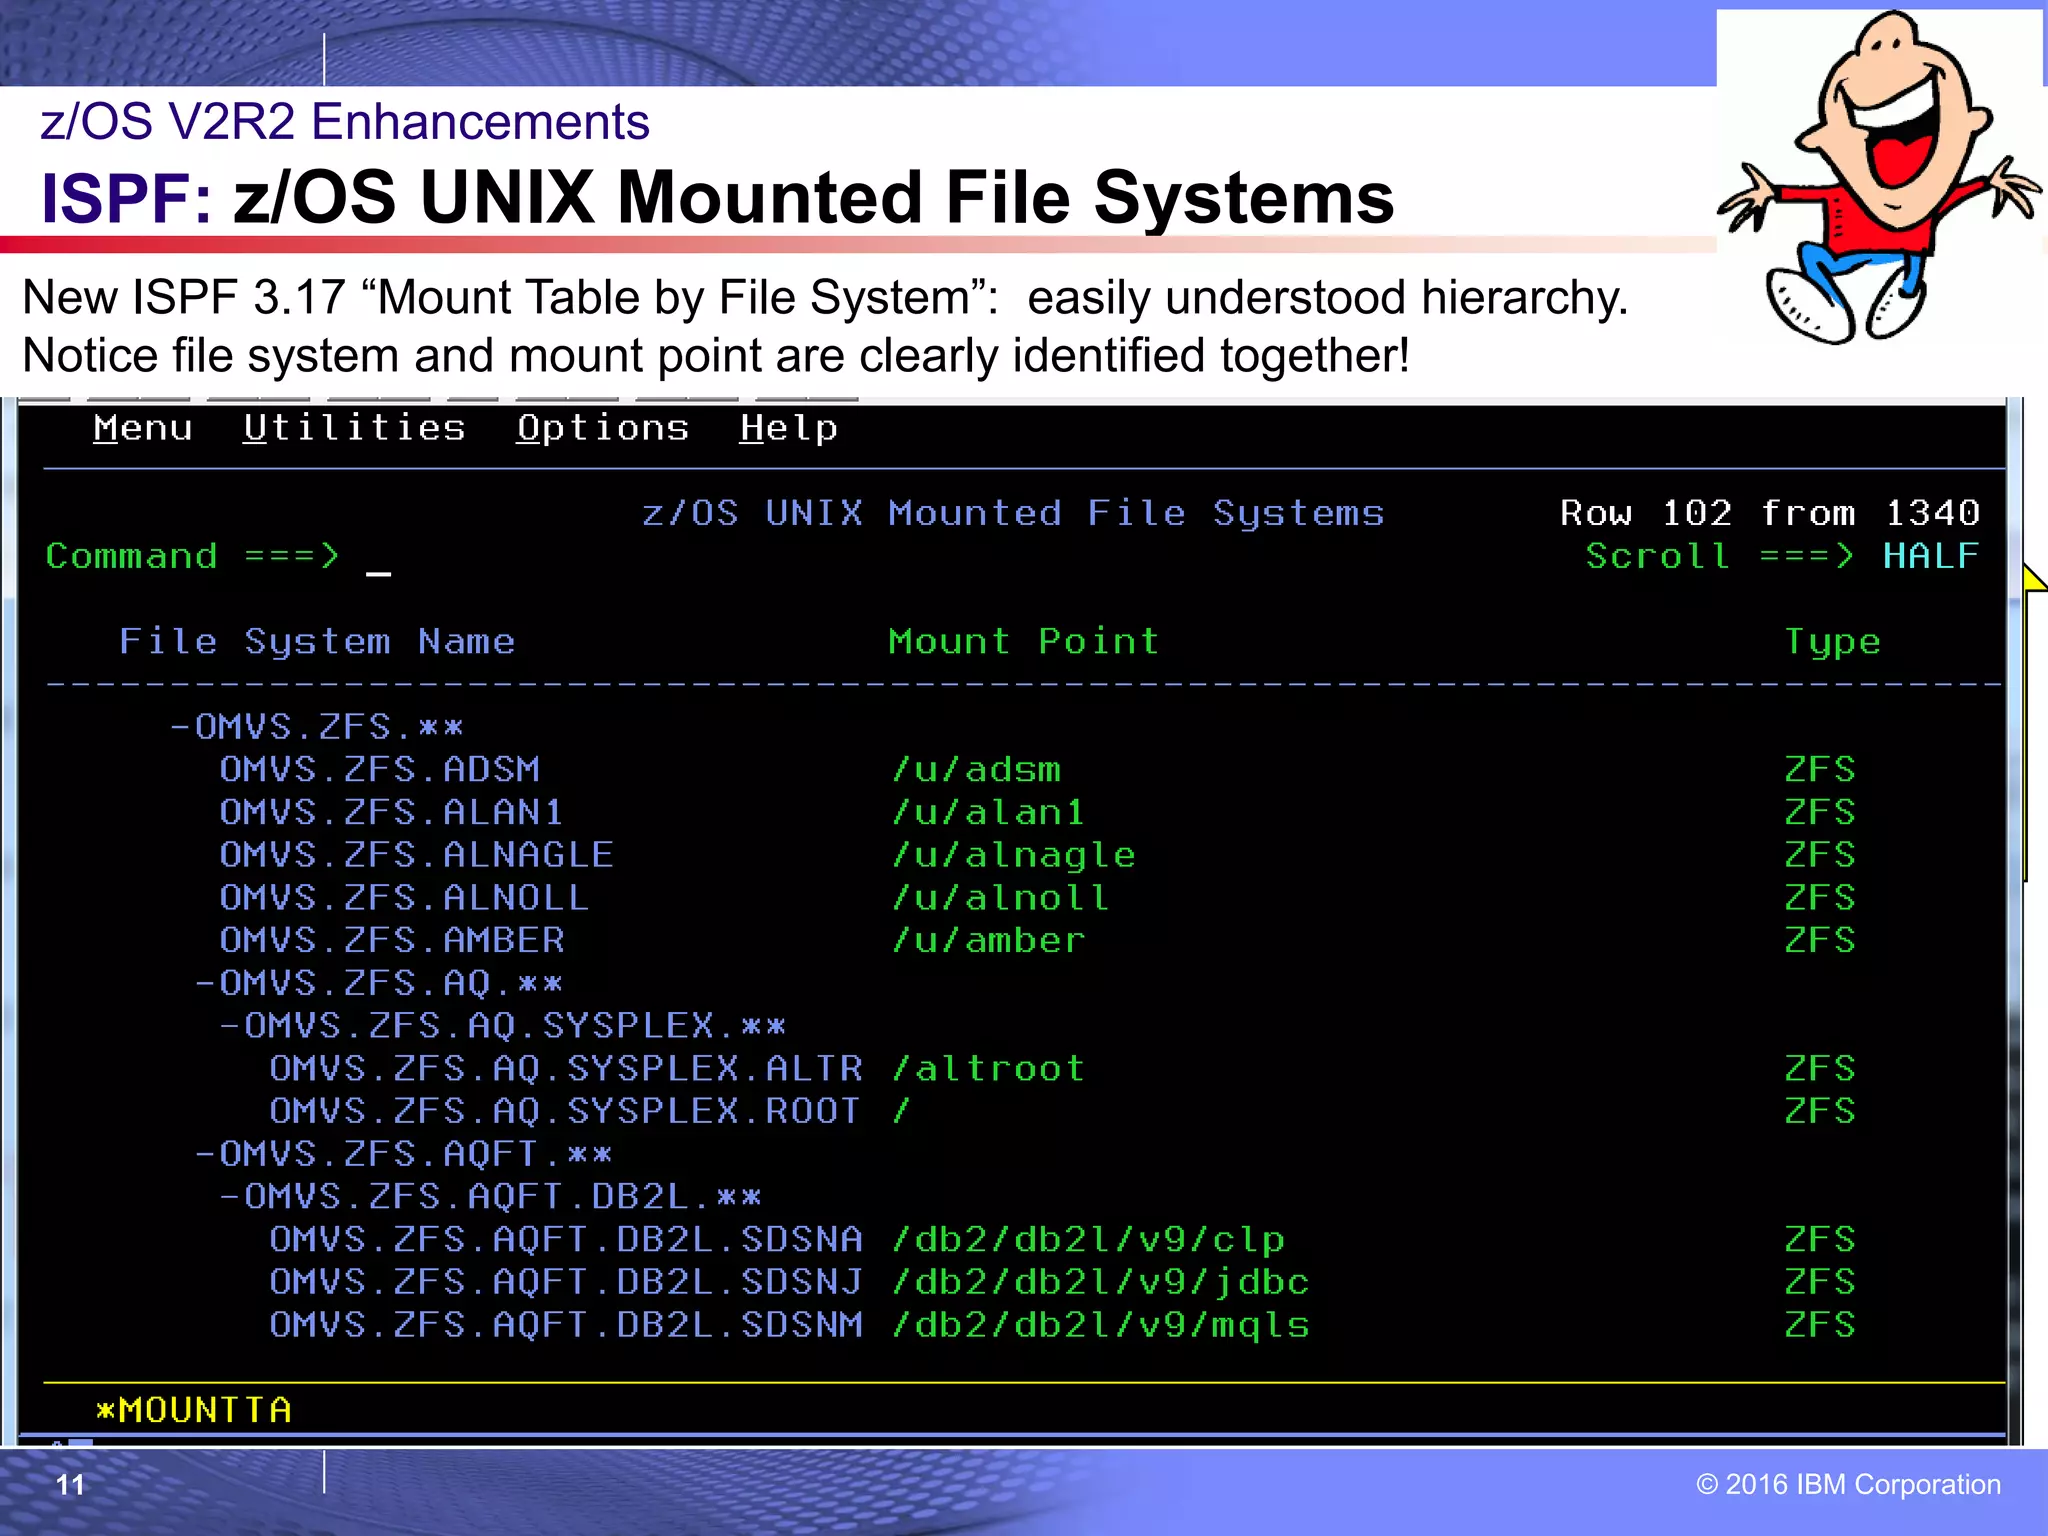Select file system OMVS.ZFS.ADSM
This screenshot has width=2048, height=1536.
click(380, 770)
